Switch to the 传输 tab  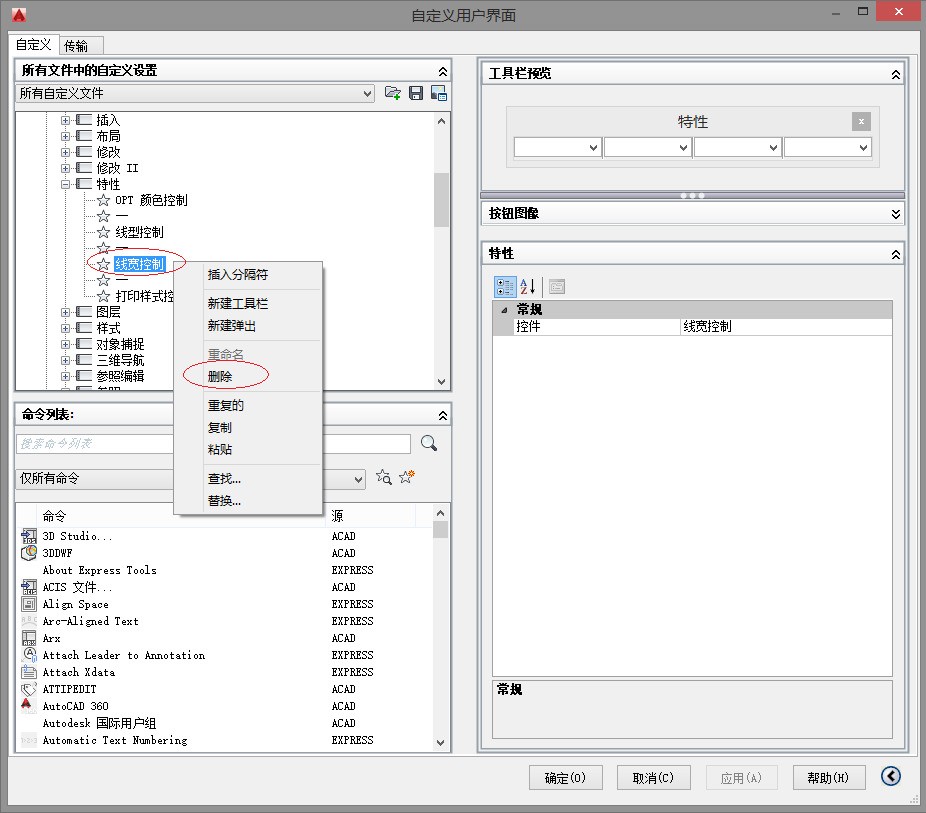coord(75,46)
